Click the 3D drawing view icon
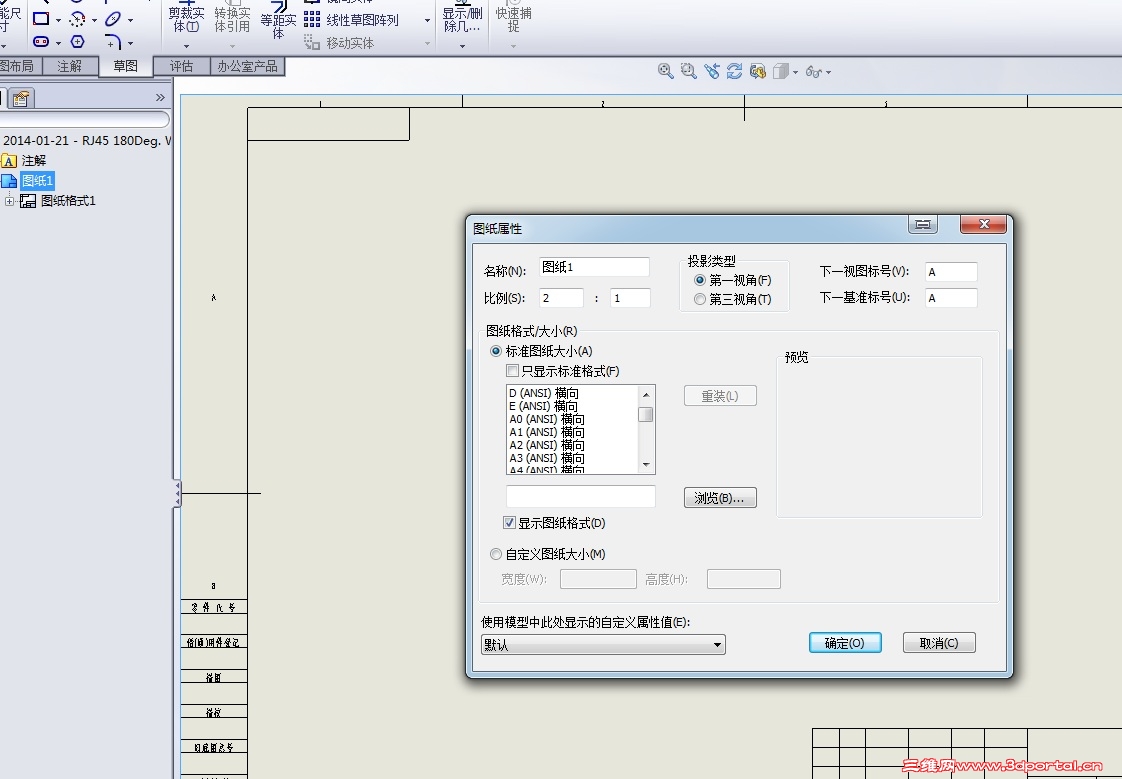1122x779 pixels. 758,71
